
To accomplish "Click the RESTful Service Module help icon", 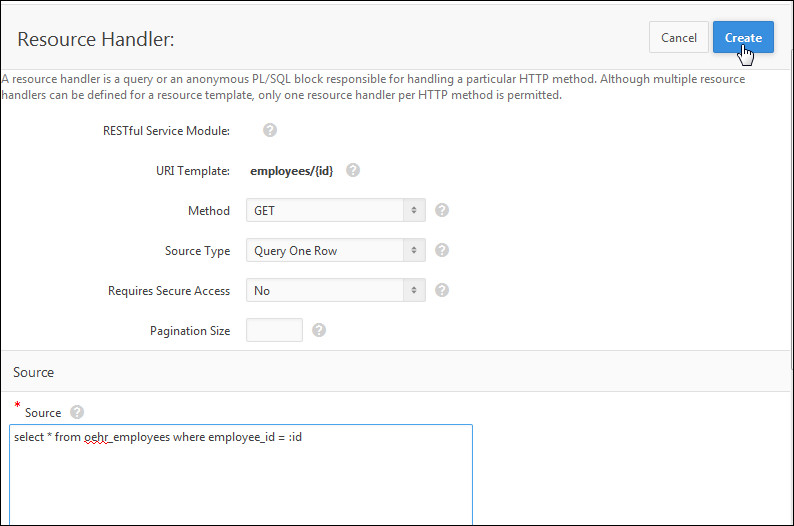I will pyautogui.click(x=270, y=130).
